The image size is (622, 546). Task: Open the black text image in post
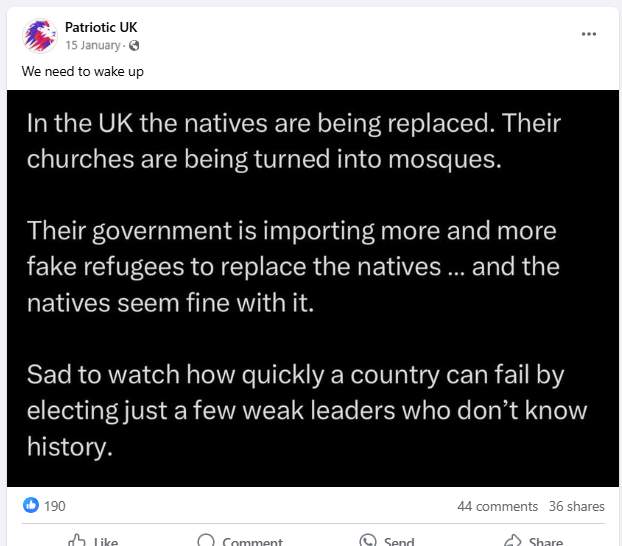coord(311,288)
